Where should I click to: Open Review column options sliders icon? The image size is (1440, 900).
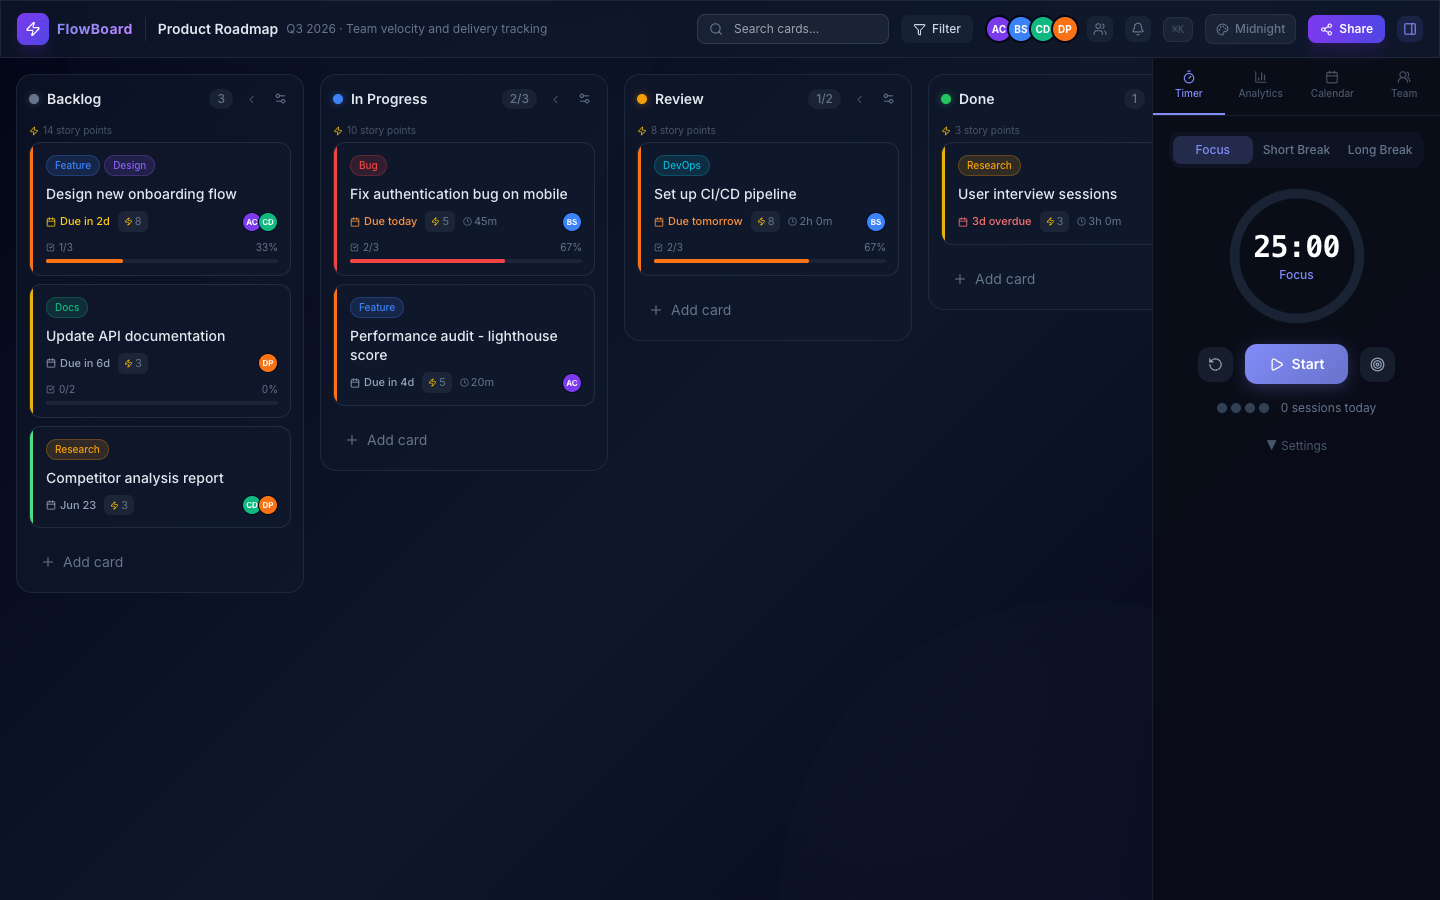tap(889, 99)
